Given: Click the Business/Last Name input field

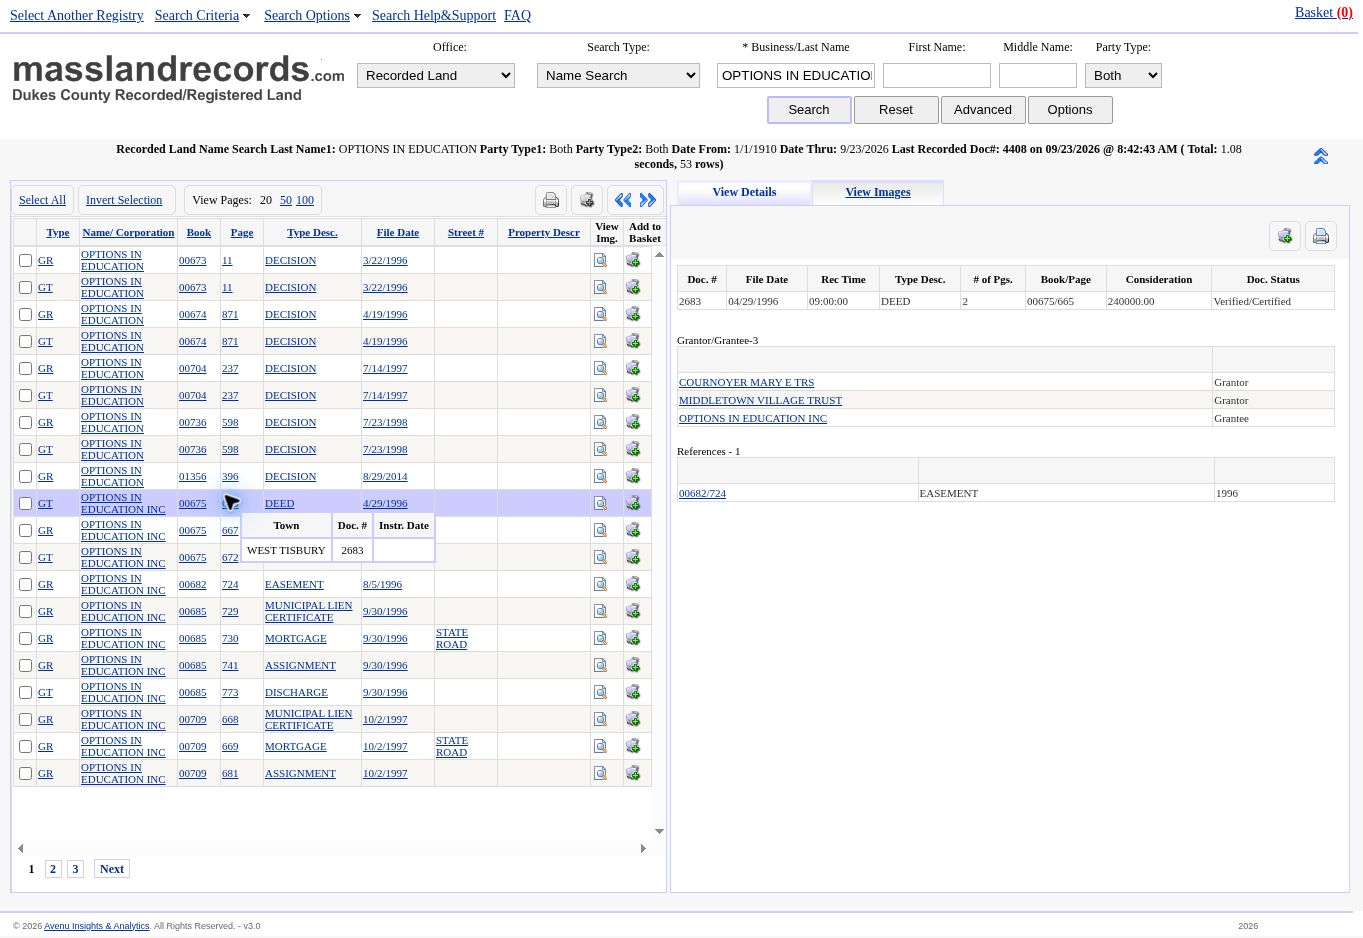Looking at the screenshot, I should point(796,75).
